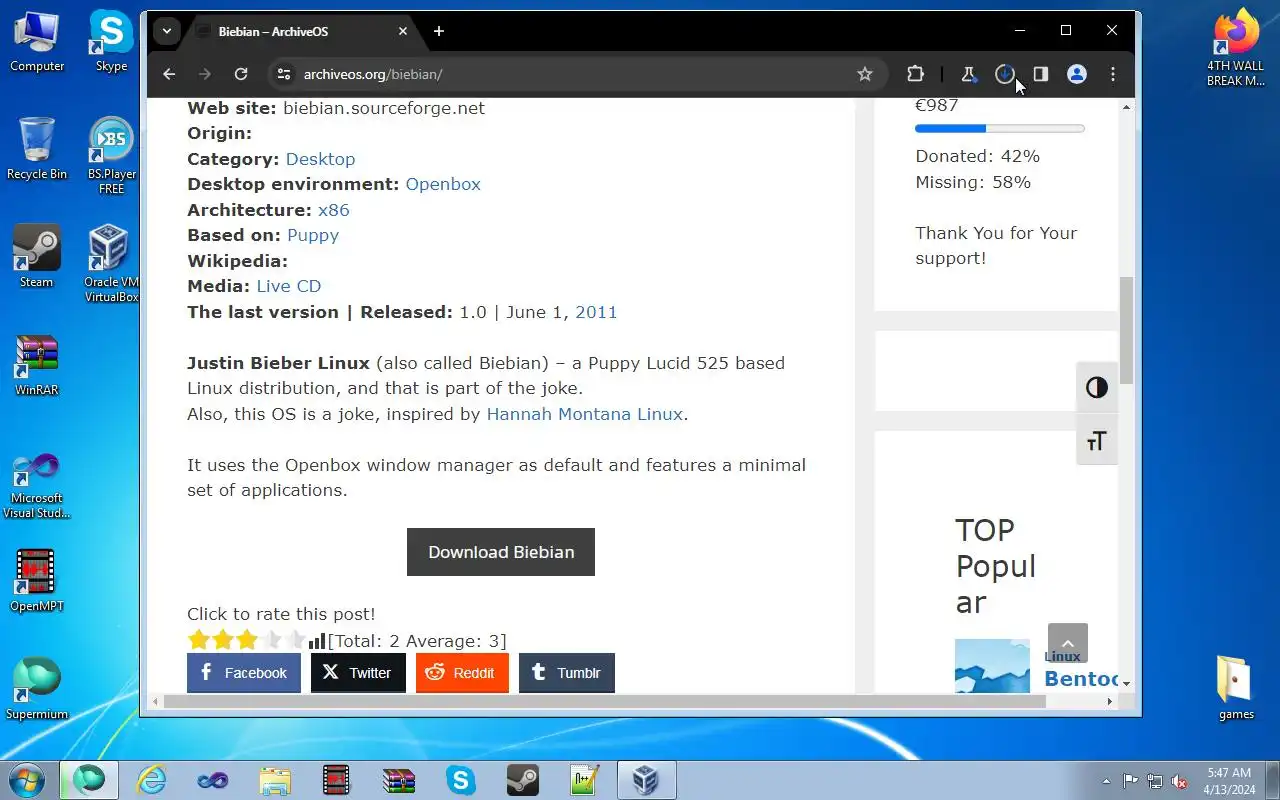Click the donation progress bar

pyautogui.click(x=1000, y=128)
